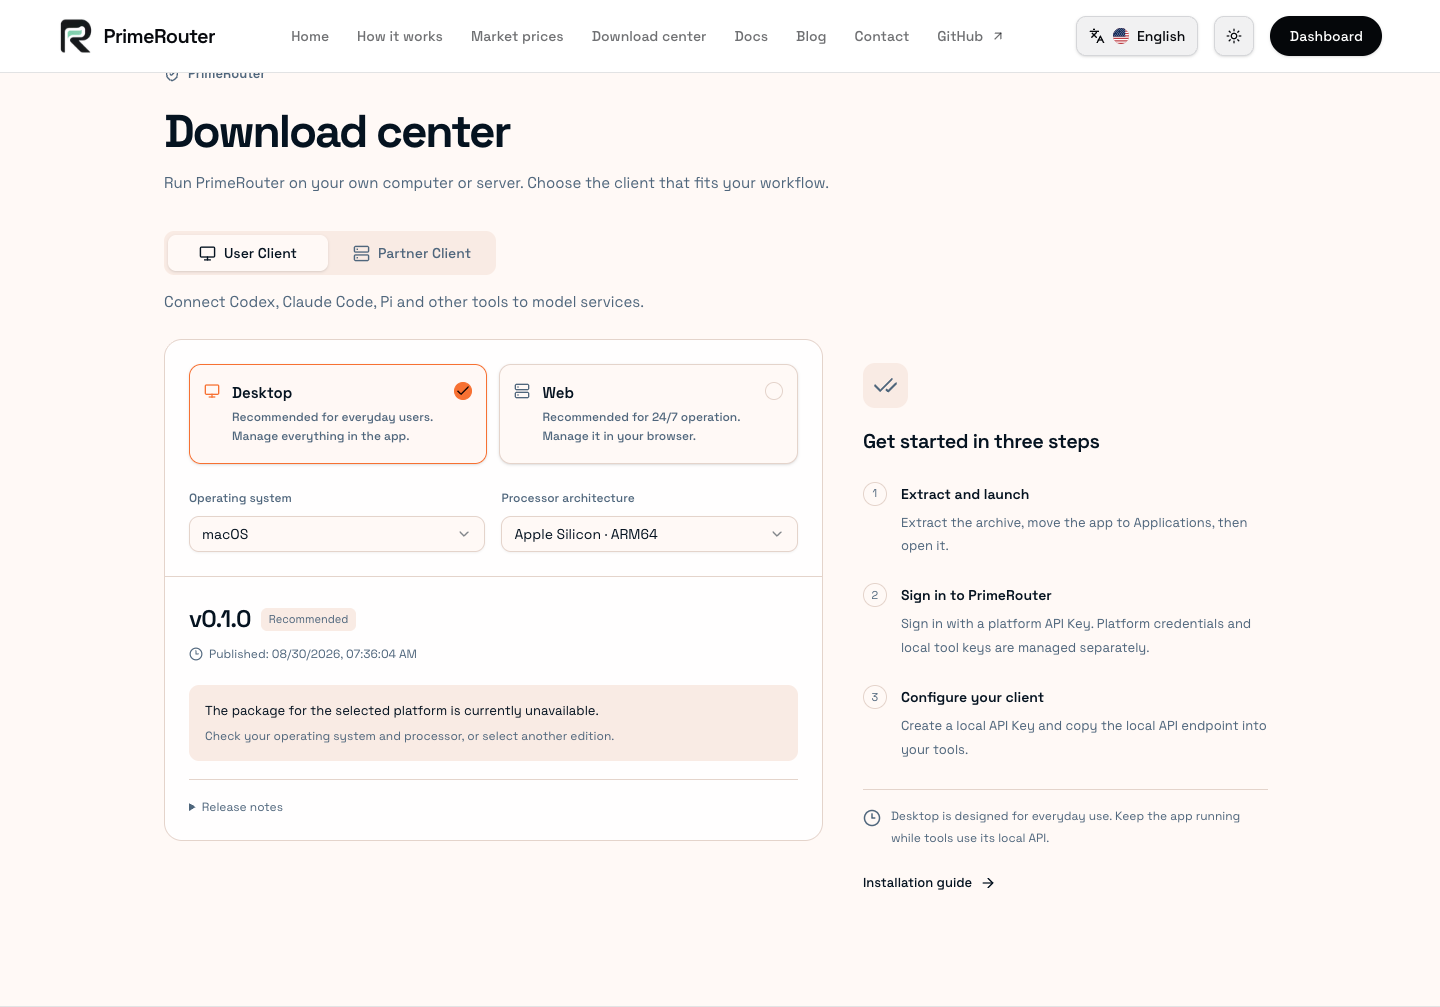
Task: Open the Contact page
Action: (x=882, y=36)
